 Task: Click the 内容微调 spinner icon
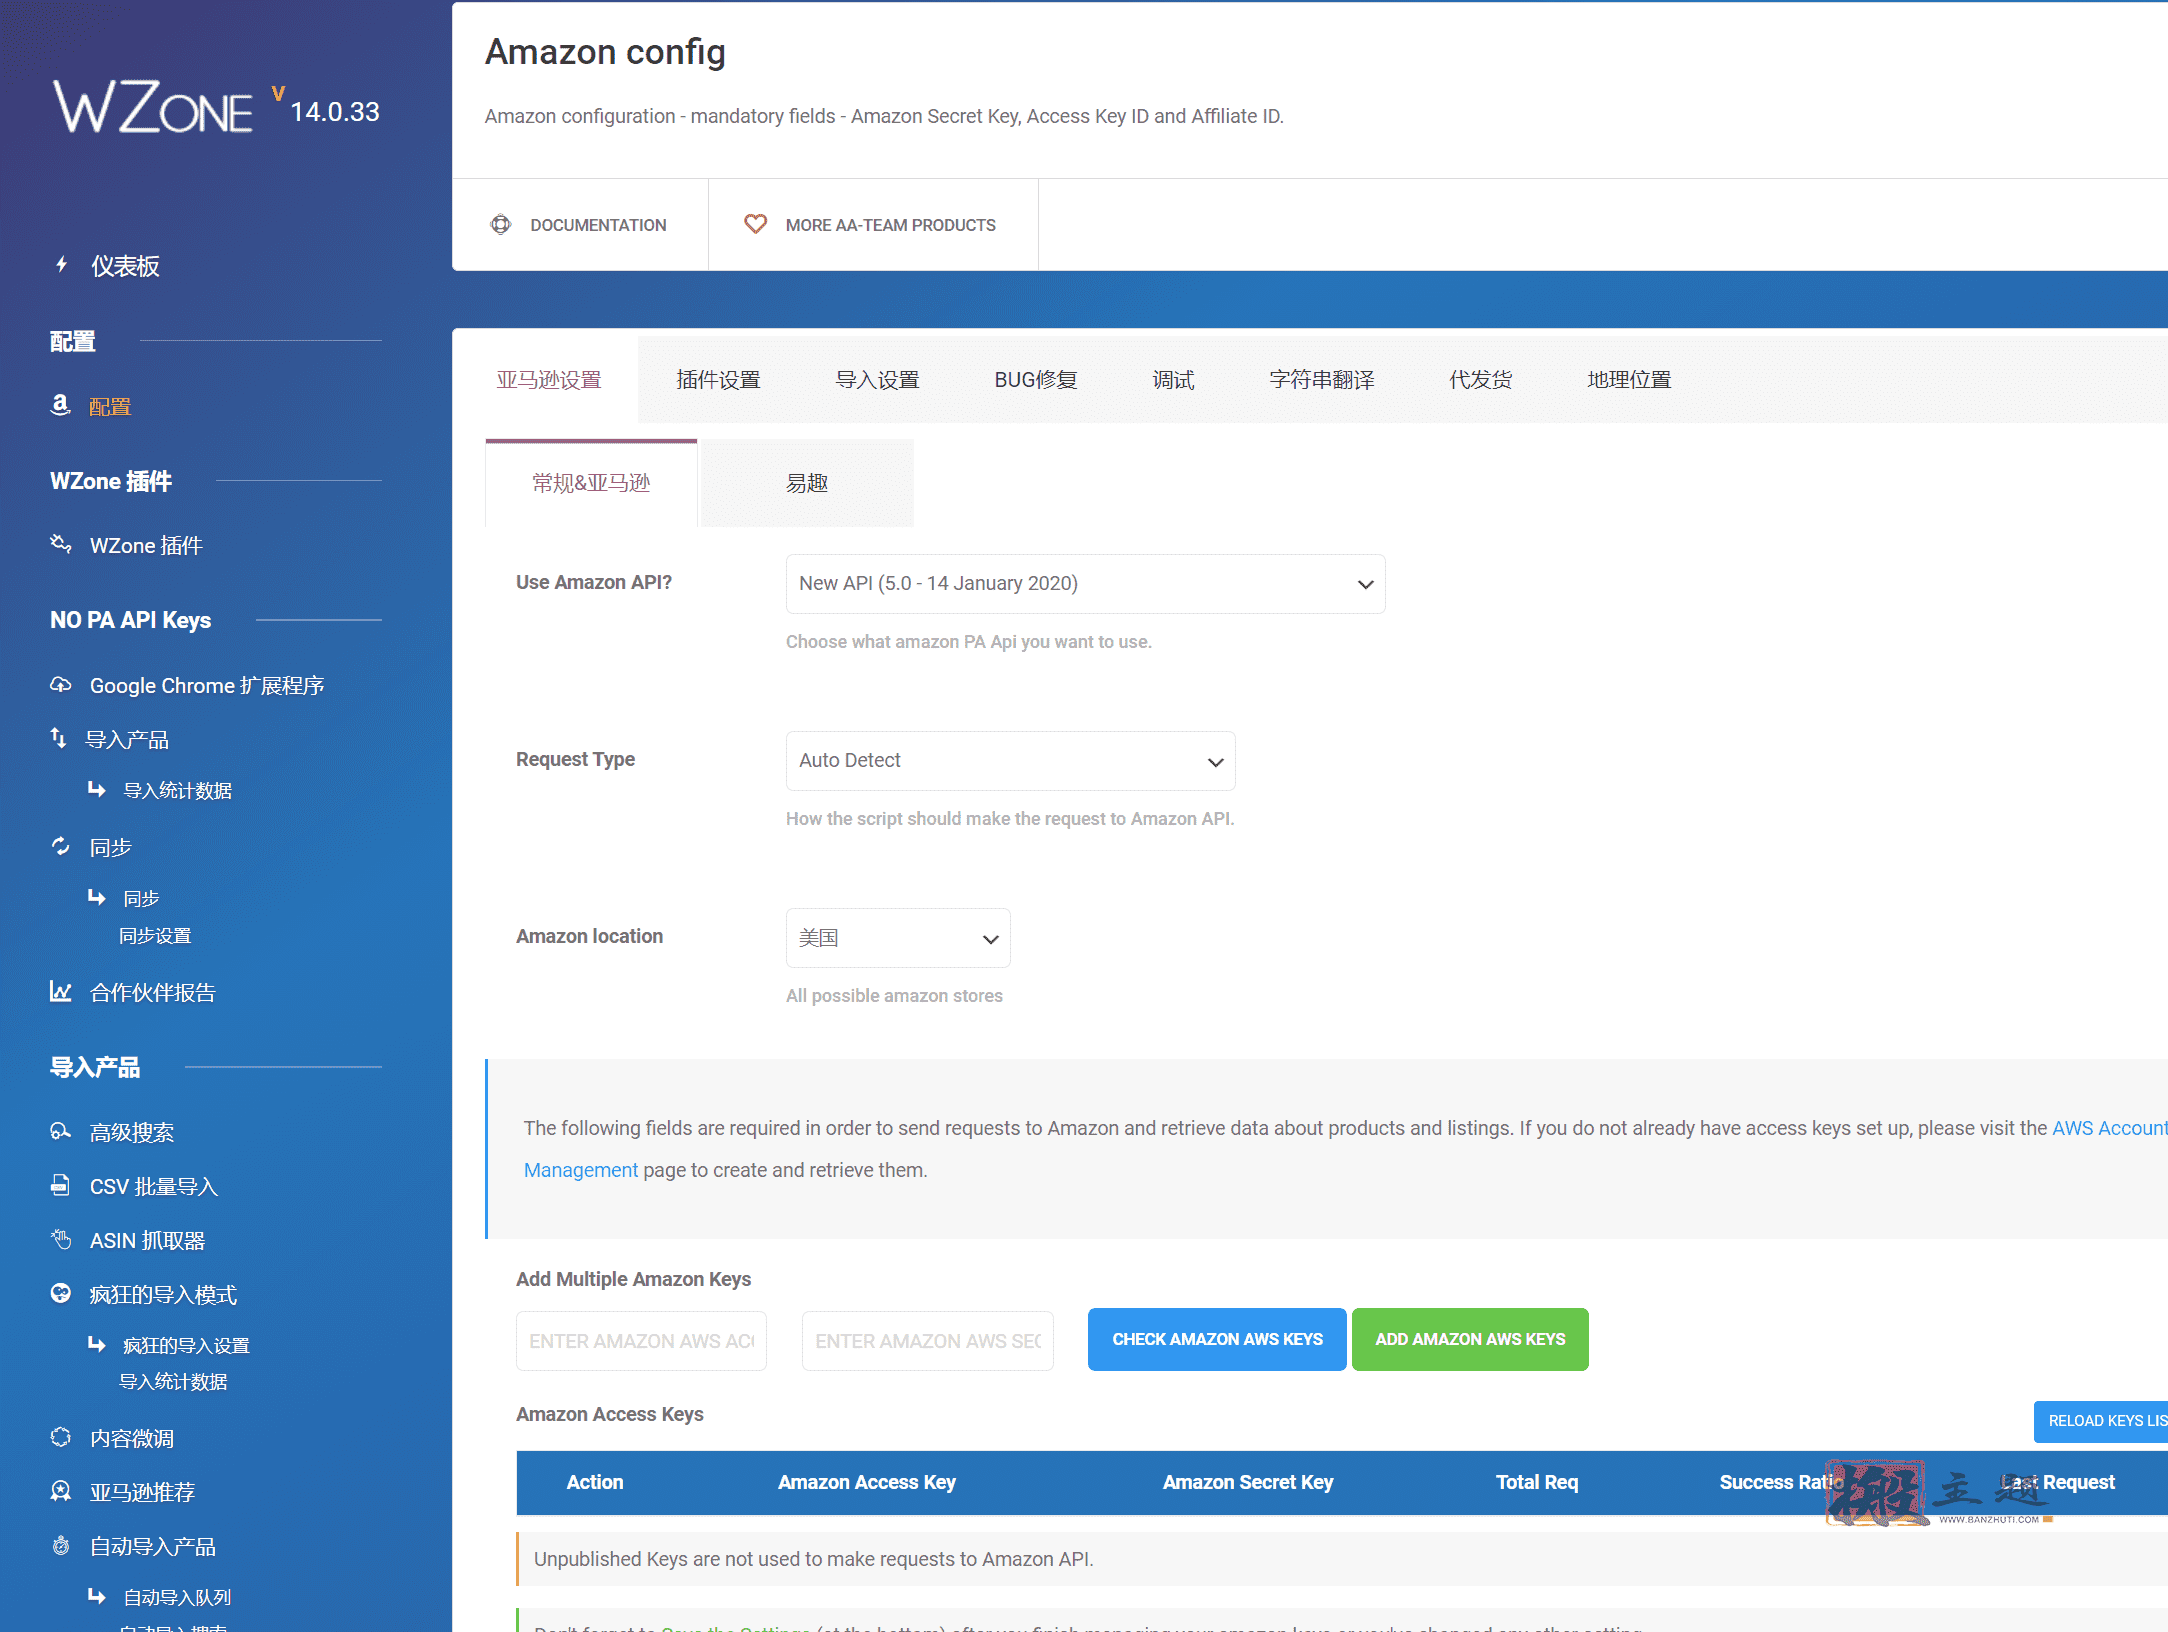pos(61,1437)
